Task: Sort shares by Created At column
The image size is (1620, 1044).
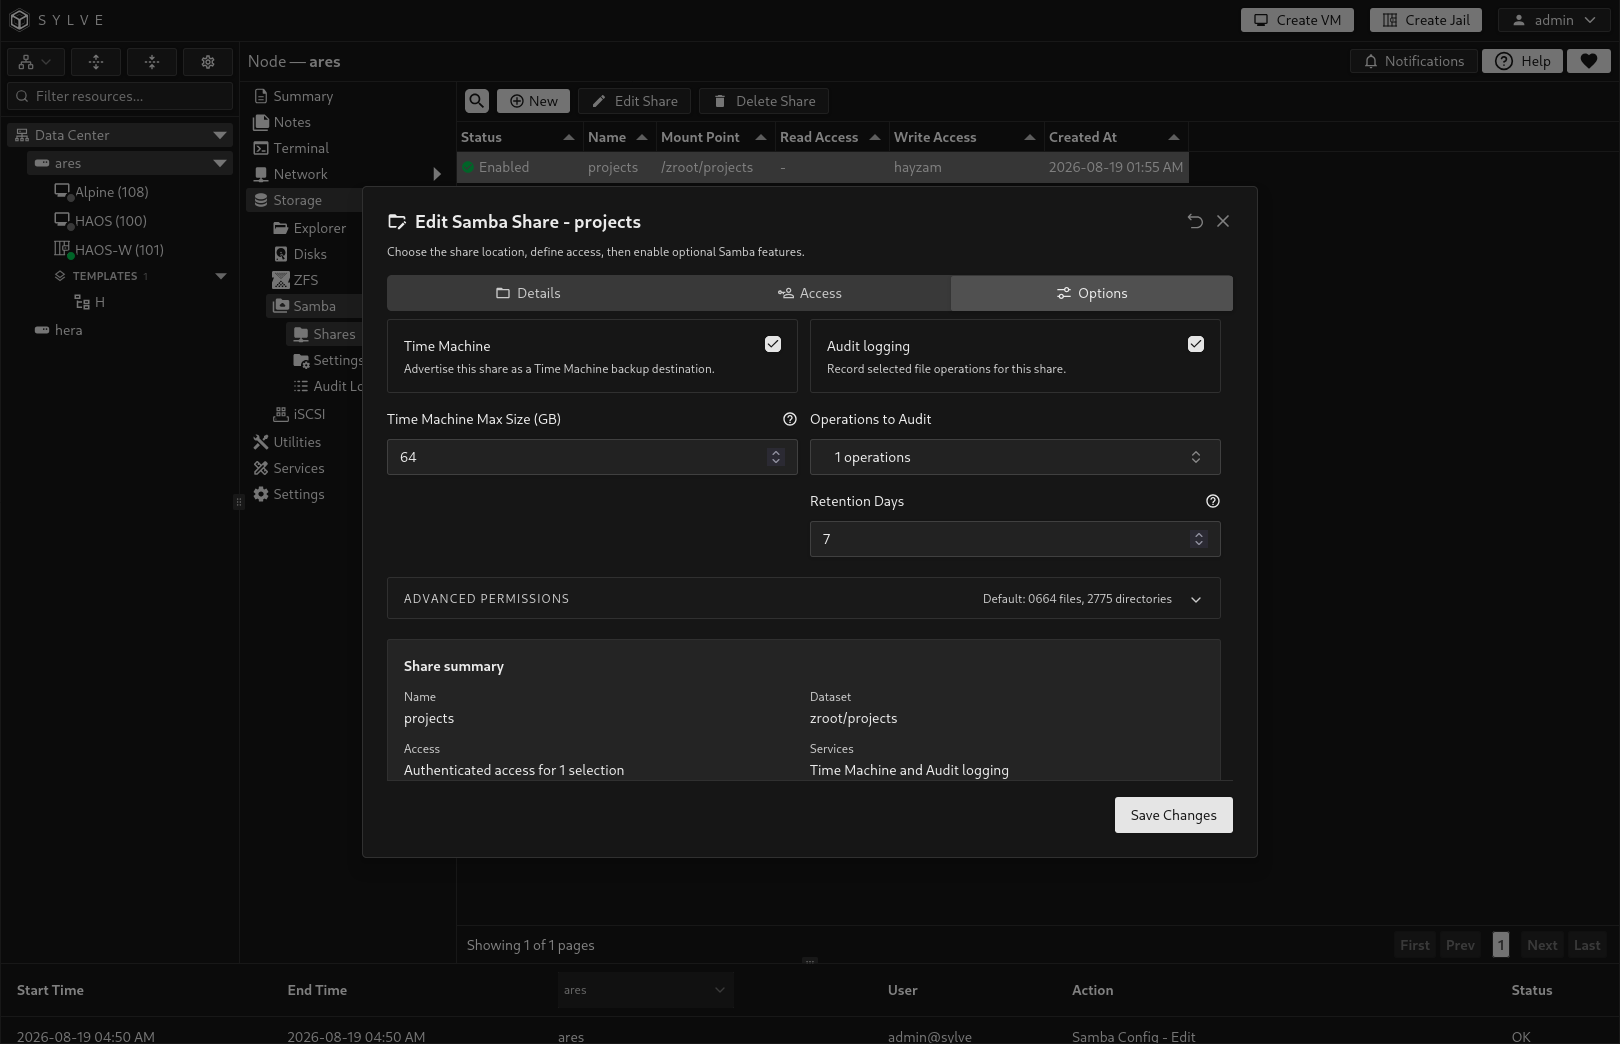Action: point(1115,137)
